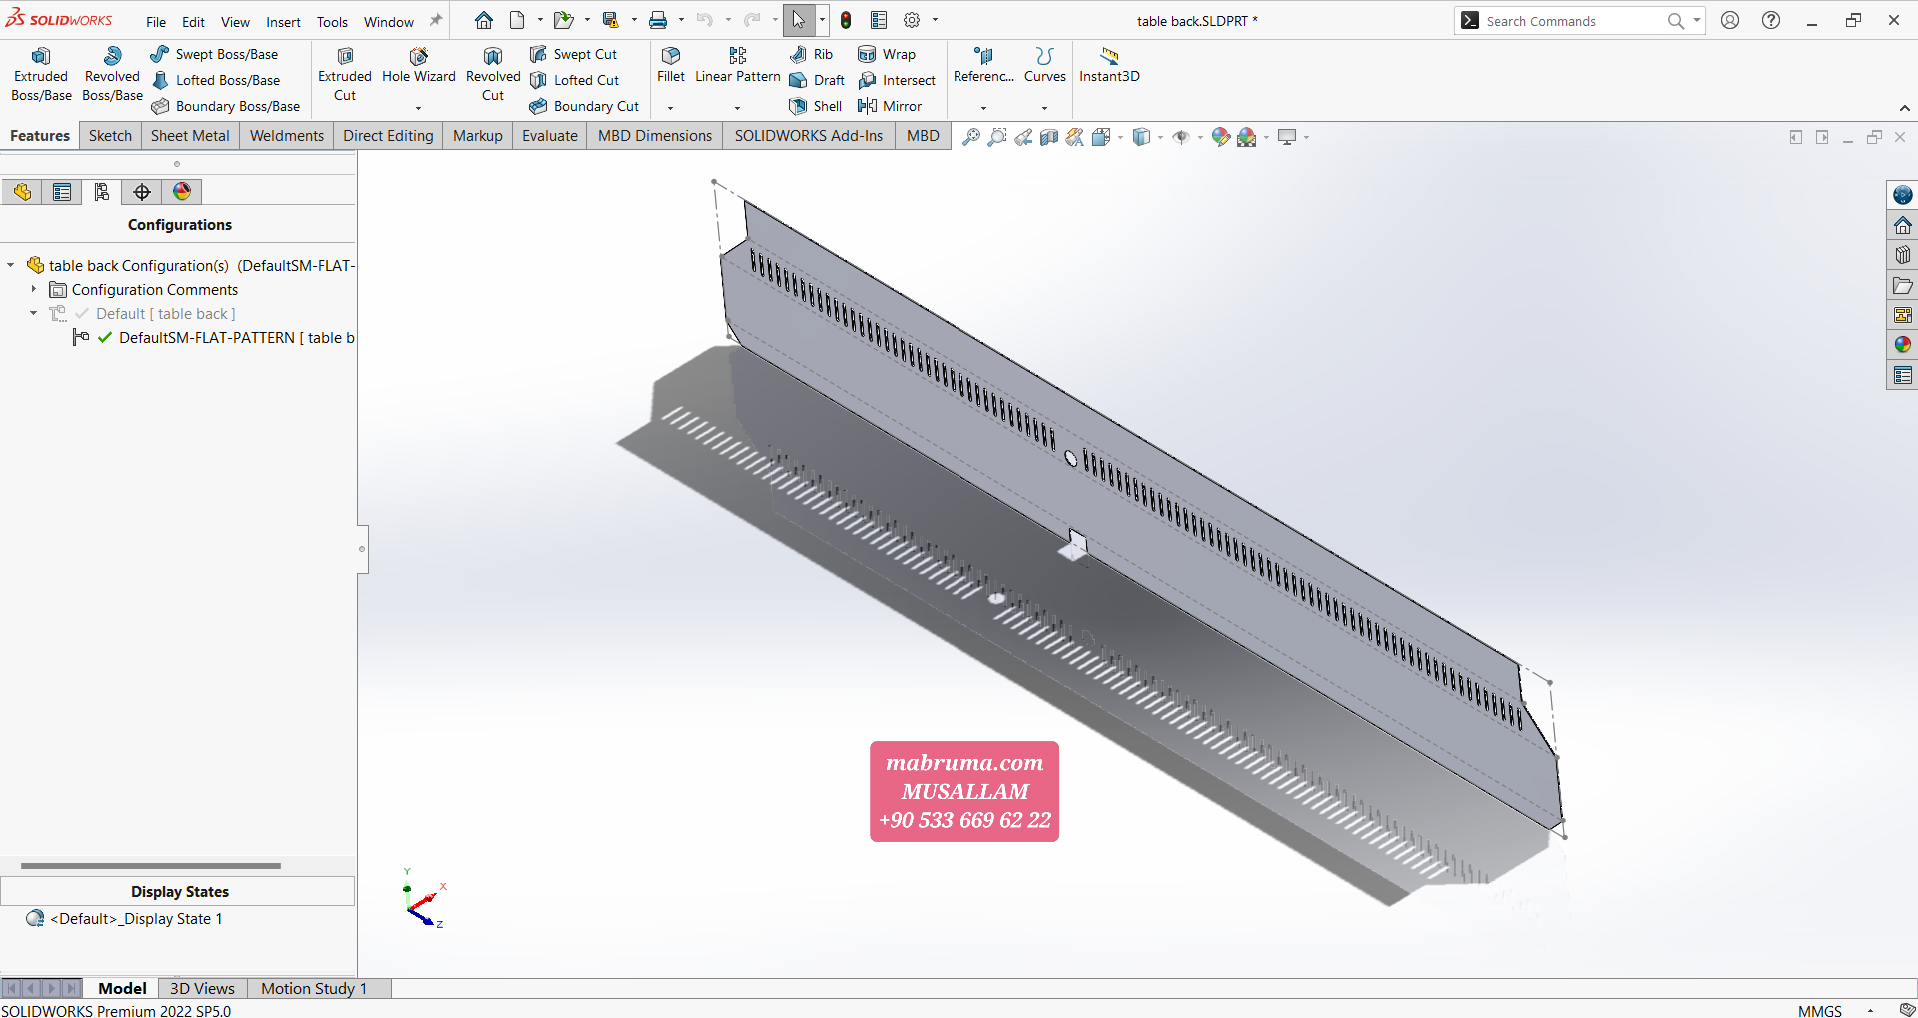Screen dimensions: 1918x1018
Task: Expand the Fillet dropdown arrow
Action: [671, 108]
